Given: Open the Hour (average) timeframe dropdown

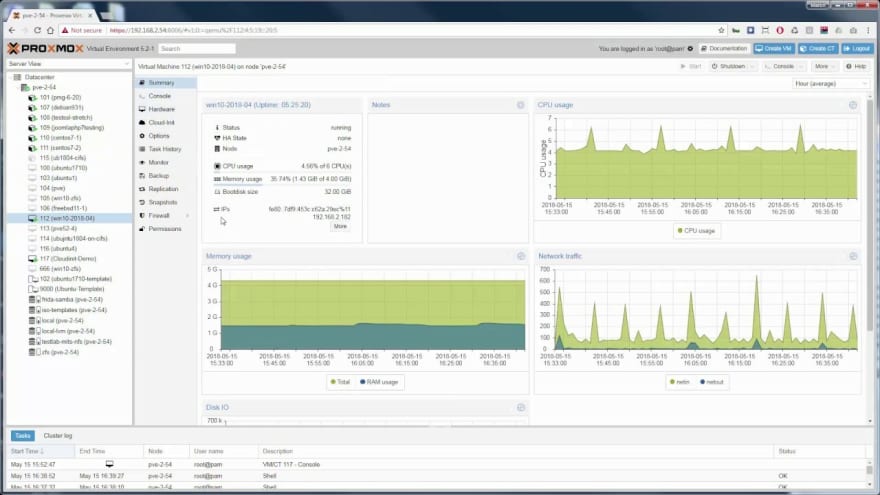Looking at the screenshot, I should [831, 84].
